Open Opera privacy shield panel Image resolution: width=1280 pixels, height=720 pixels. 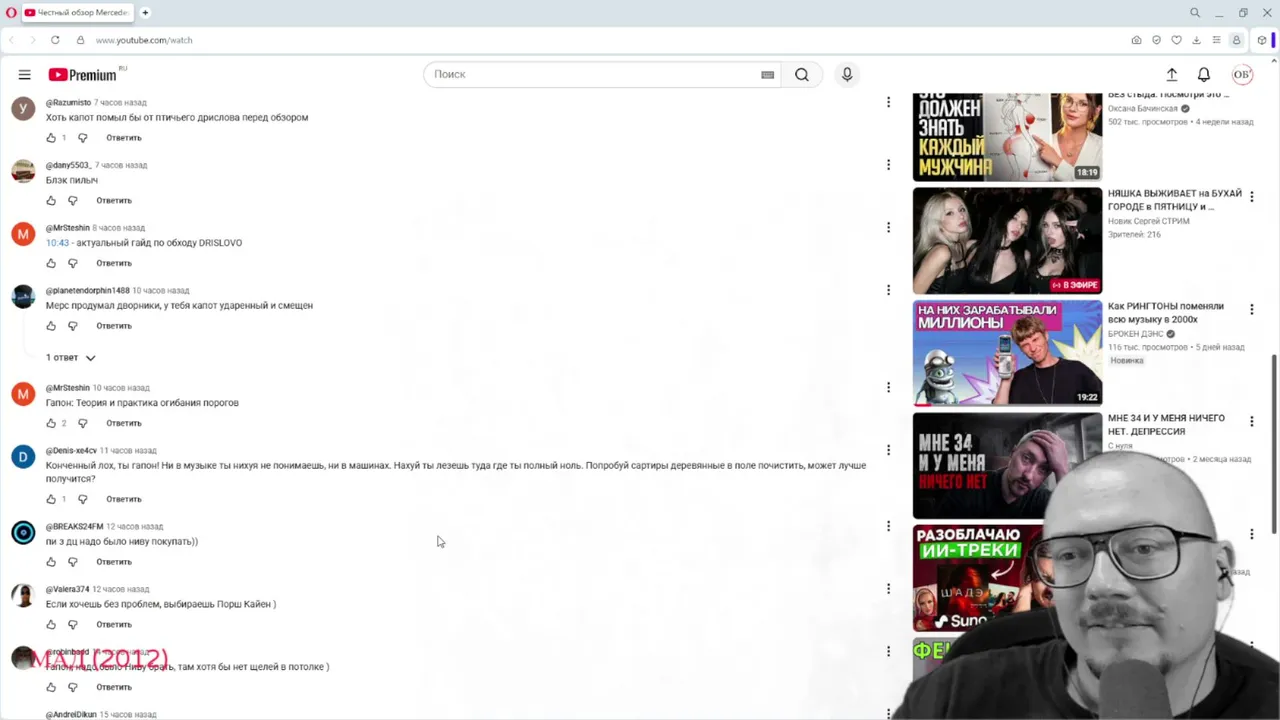[x=1156, y=40]
